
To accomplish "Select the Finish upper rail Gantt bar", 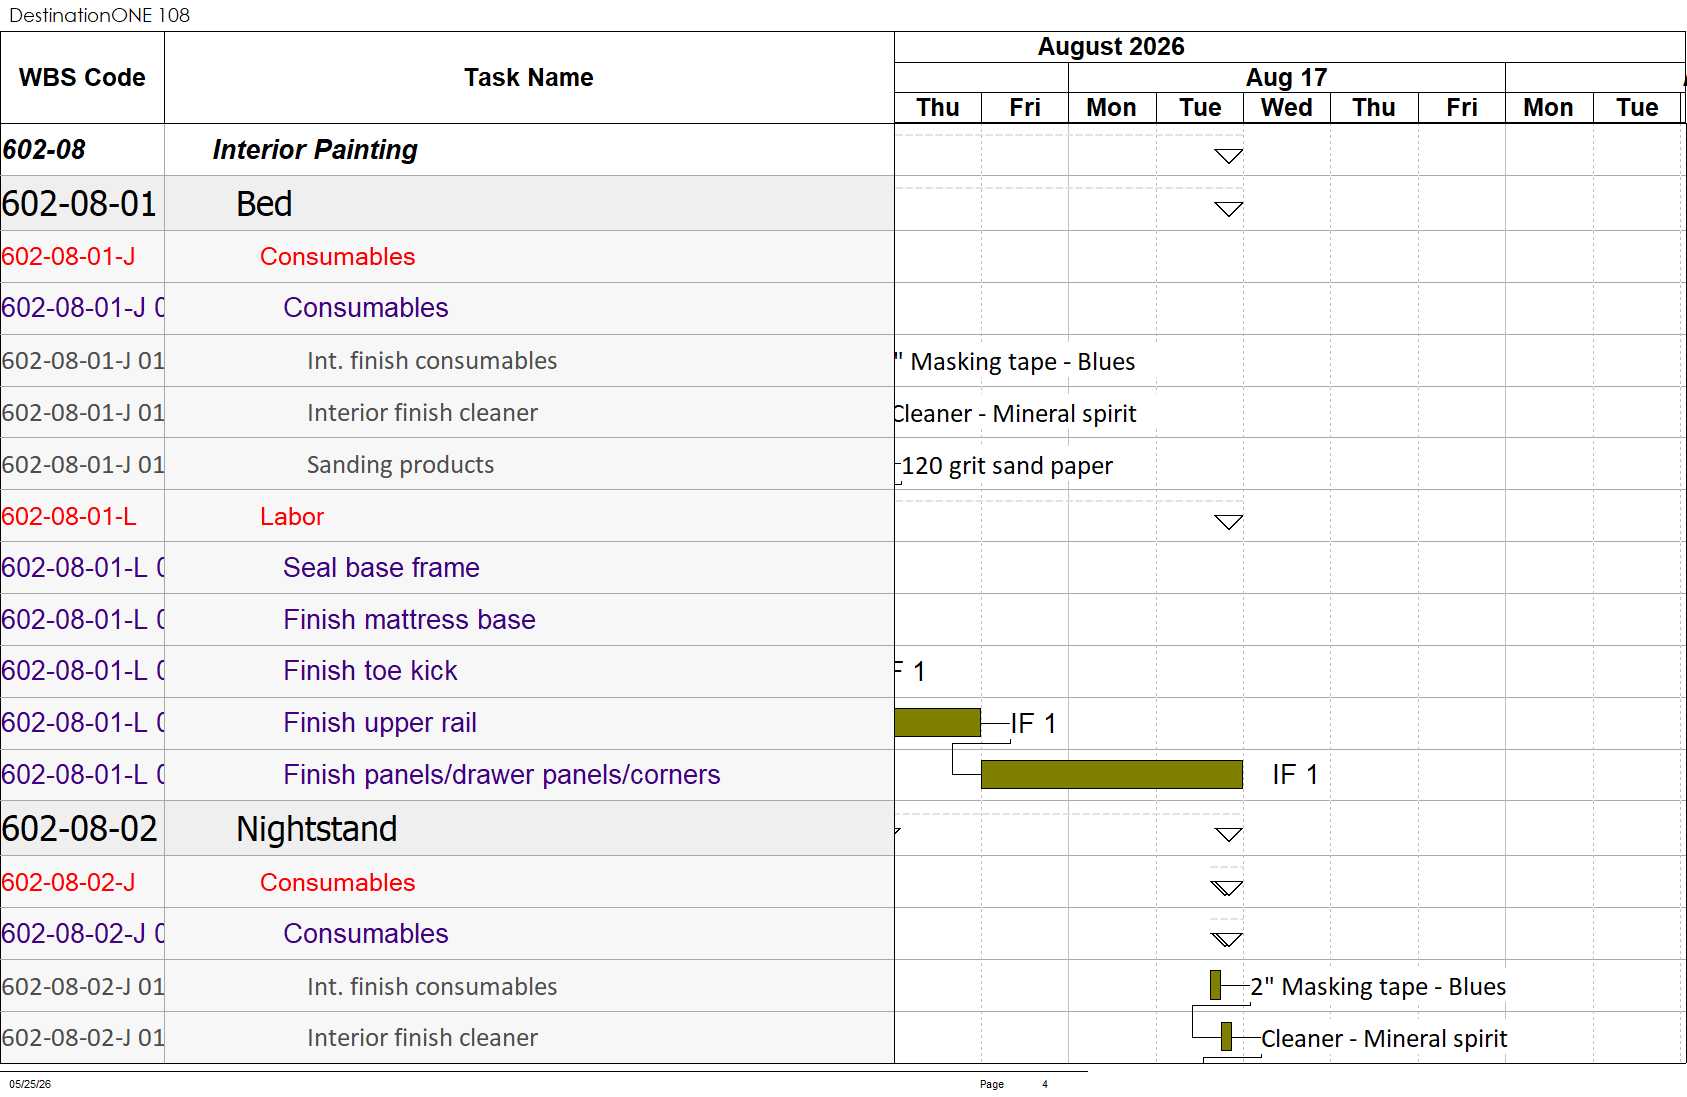I will point(938,722).
